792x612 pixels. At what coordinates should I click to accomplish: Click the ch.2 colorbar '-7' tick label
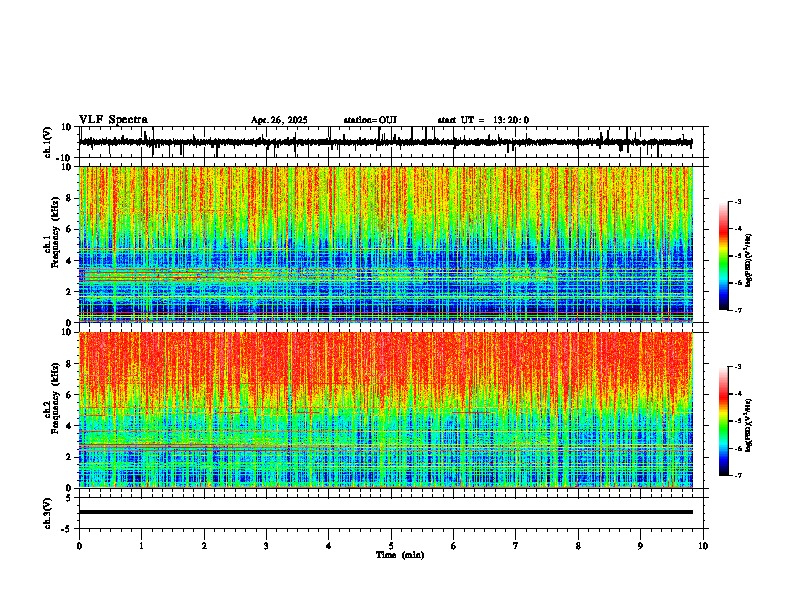(x=738, y=475)
